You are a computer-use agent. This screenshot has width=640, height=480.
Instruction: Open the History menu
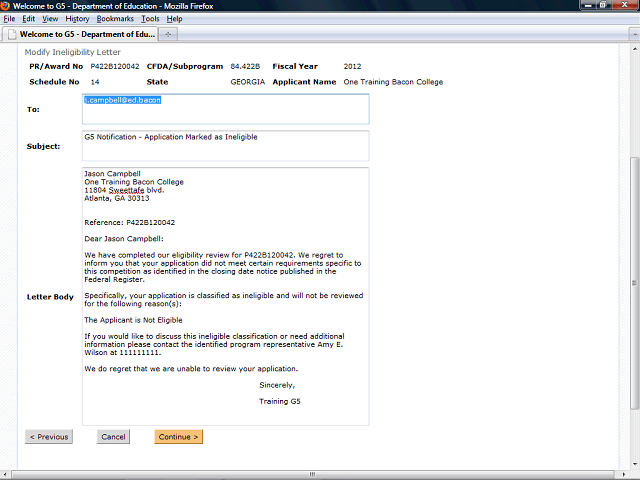click(x=77, y=19)
